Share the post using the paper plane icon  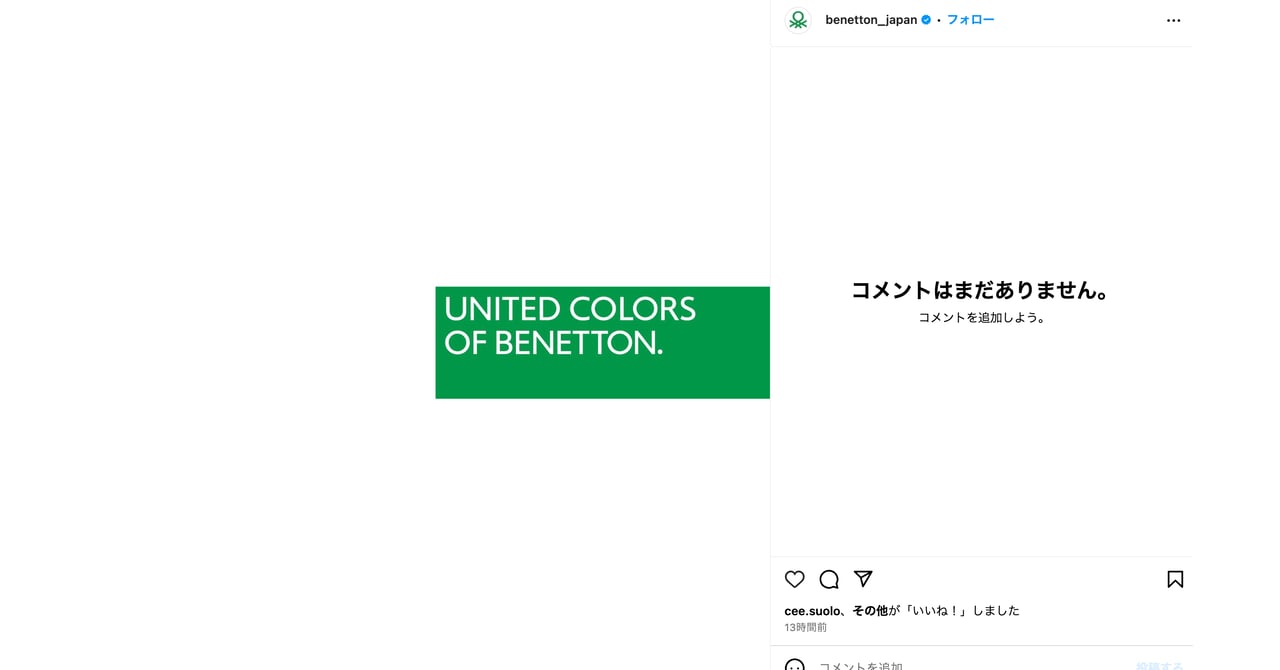point(863,579)
